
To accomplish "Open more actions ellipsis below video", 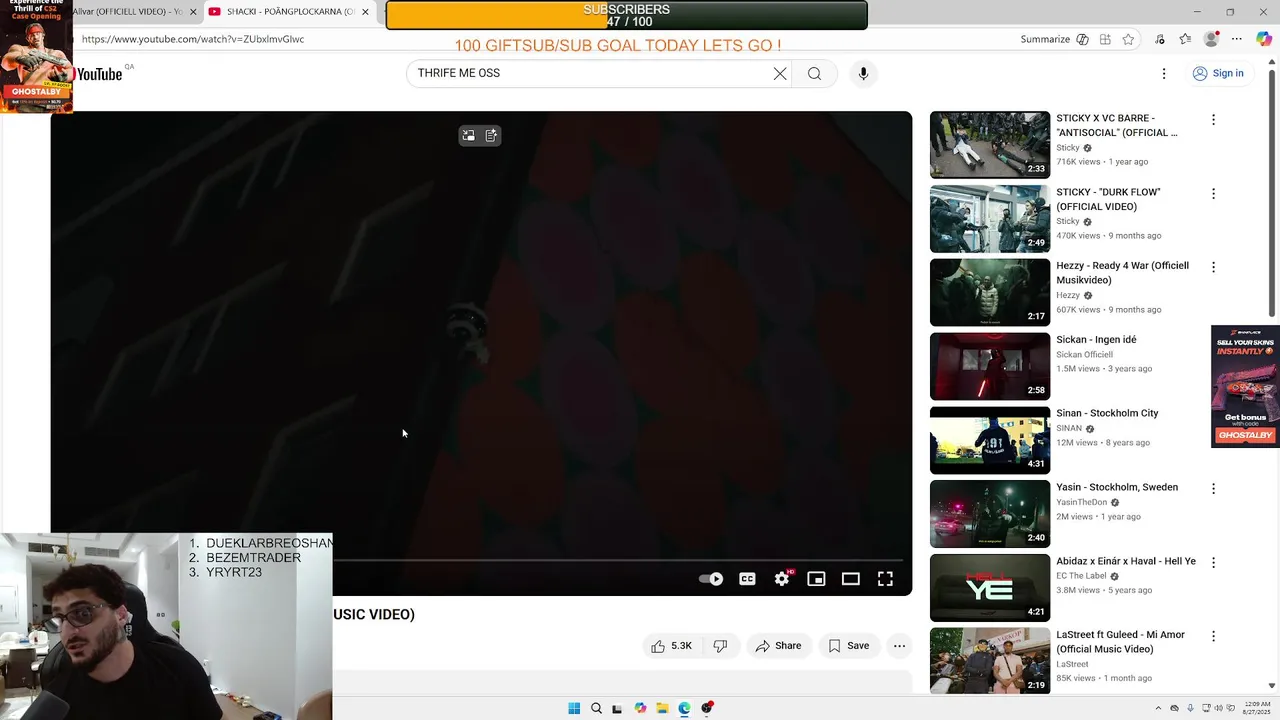I will [x=899, y=646].
